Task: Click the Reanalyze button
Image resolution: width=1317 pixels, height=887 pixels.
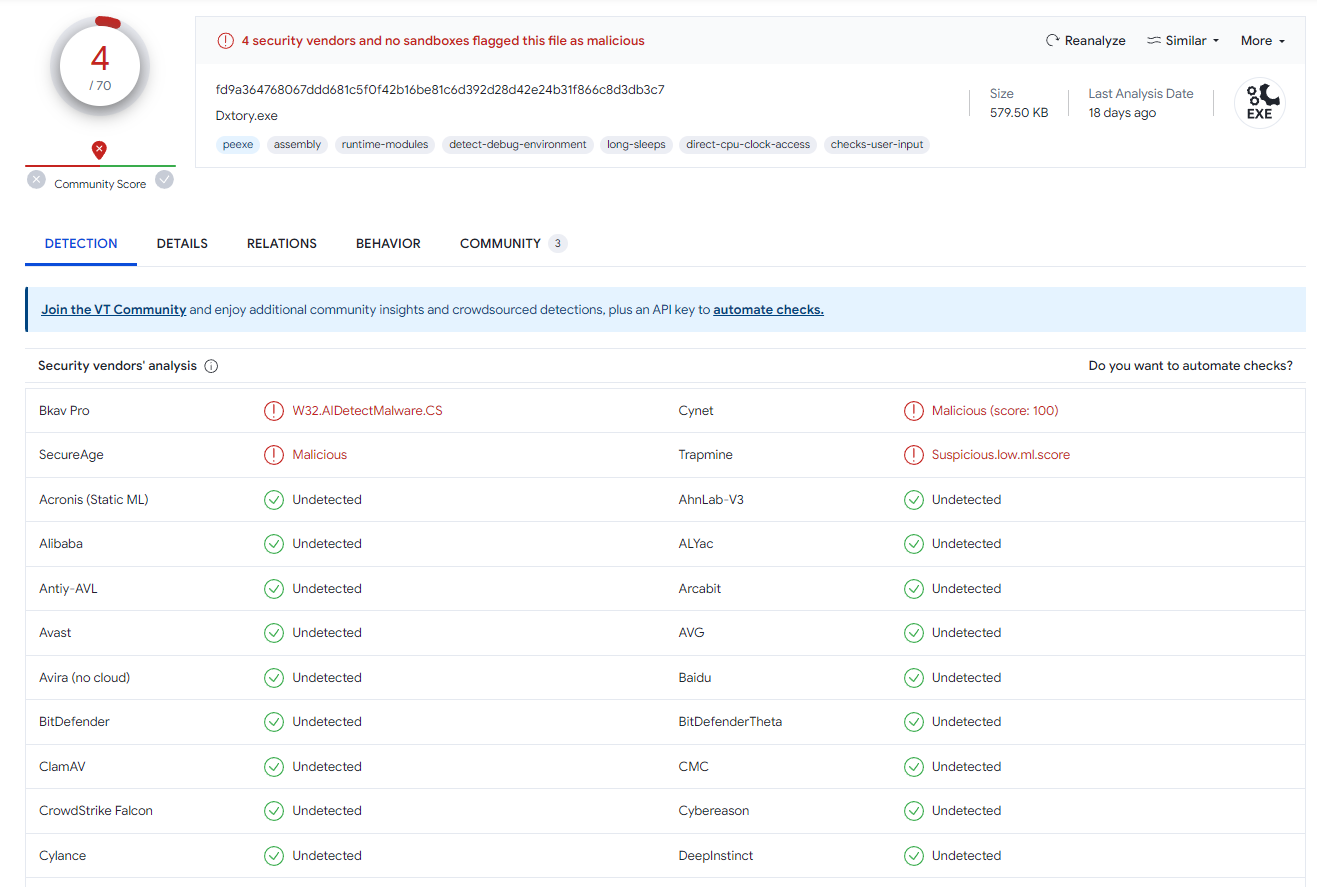Action: tap(1085, 41)
